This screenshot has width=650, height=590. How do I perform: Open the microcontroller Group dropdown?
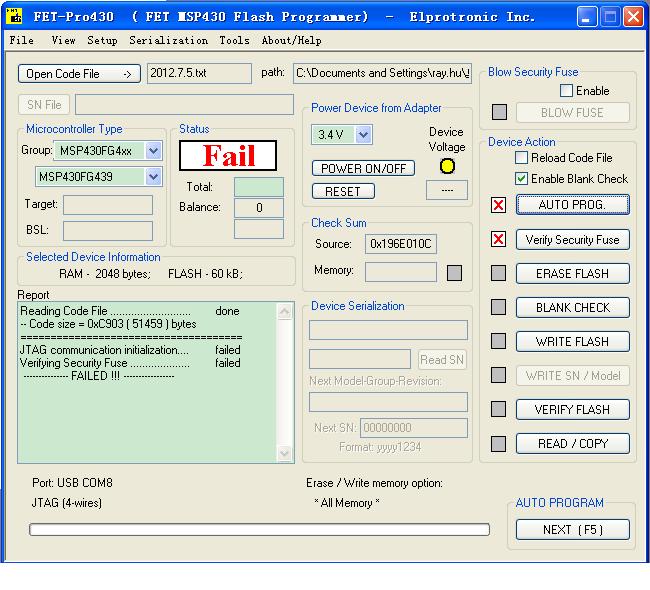pyautogui.click(x=153, y=151)
